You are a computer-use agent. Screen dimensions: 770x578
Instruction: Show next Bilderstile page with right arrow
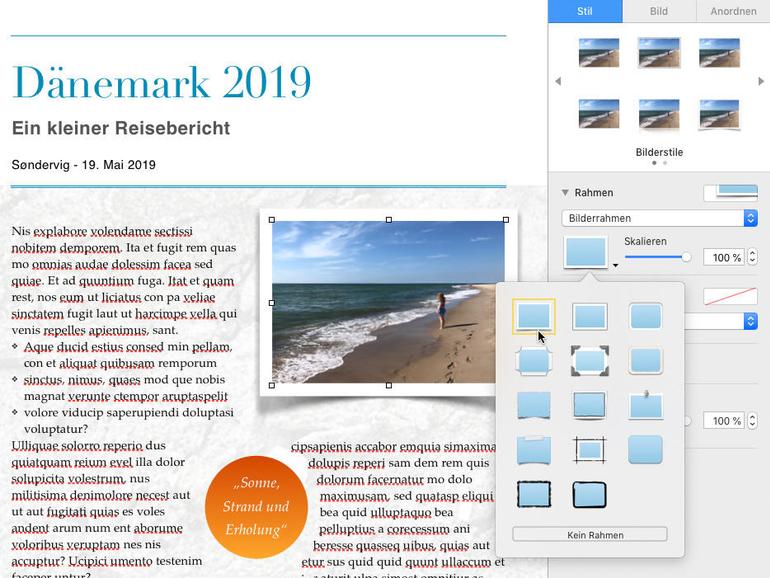pyautogui.click(x=761, y=81)
